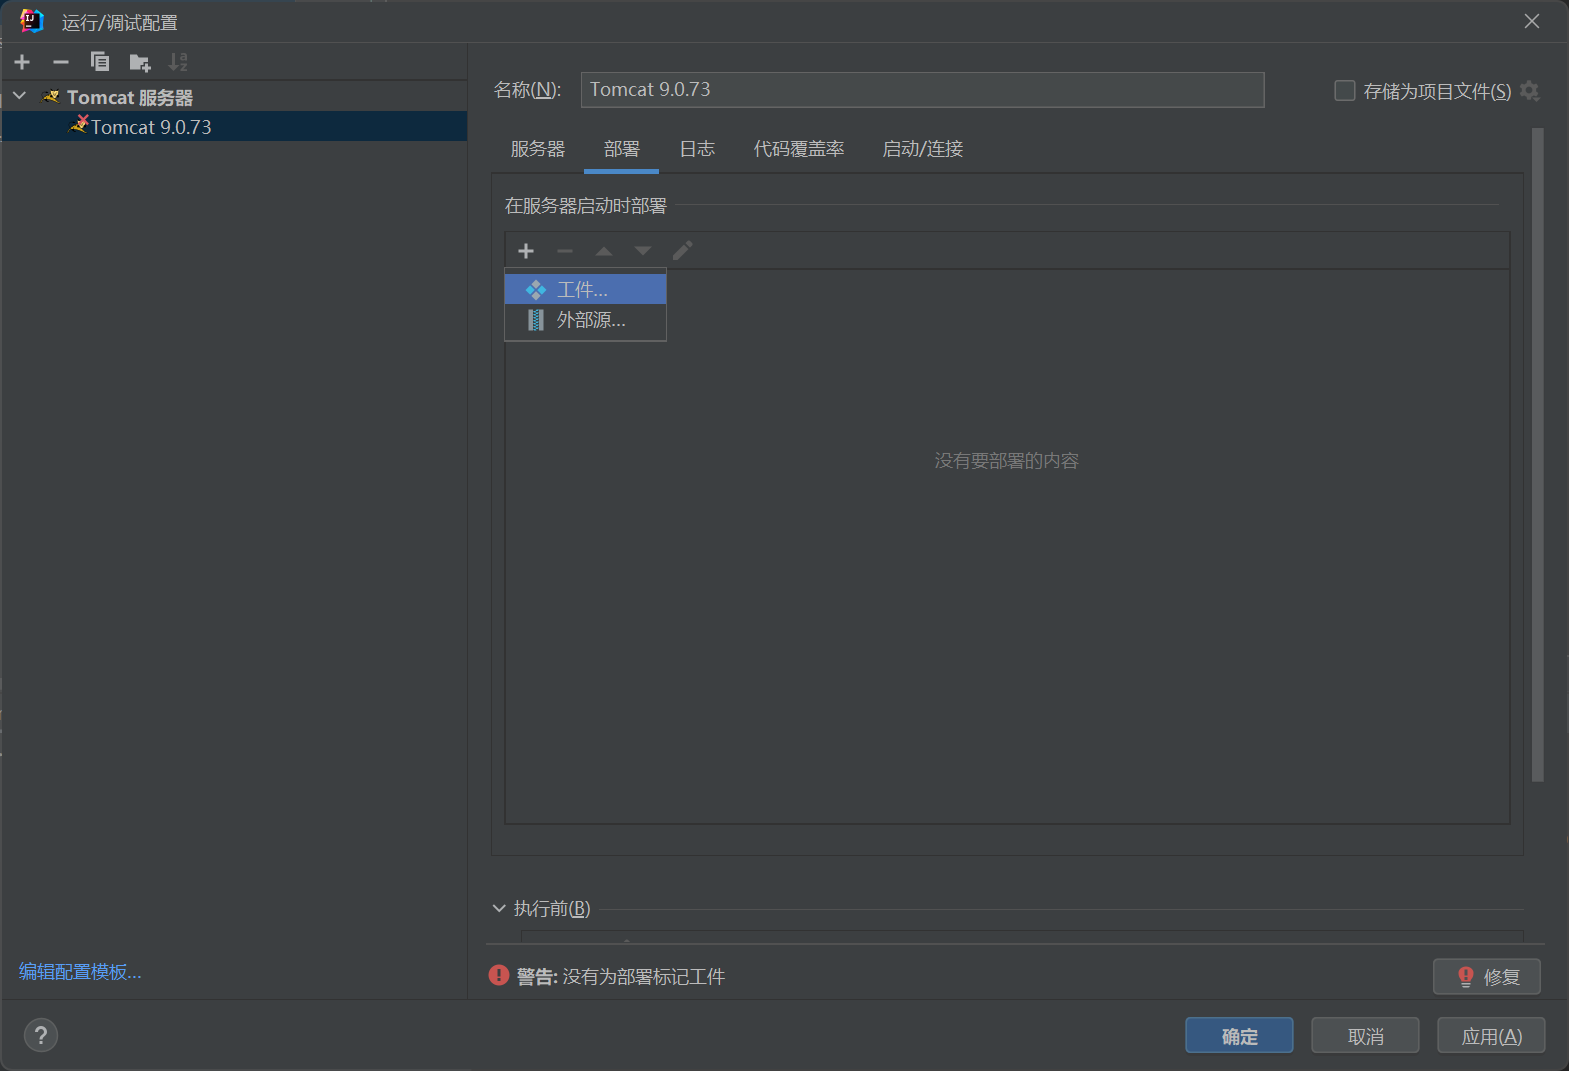The height and width of the screenshot is (1071, 1569).
Task: Click the 应用(A) button
Action: (1491, 1036)
